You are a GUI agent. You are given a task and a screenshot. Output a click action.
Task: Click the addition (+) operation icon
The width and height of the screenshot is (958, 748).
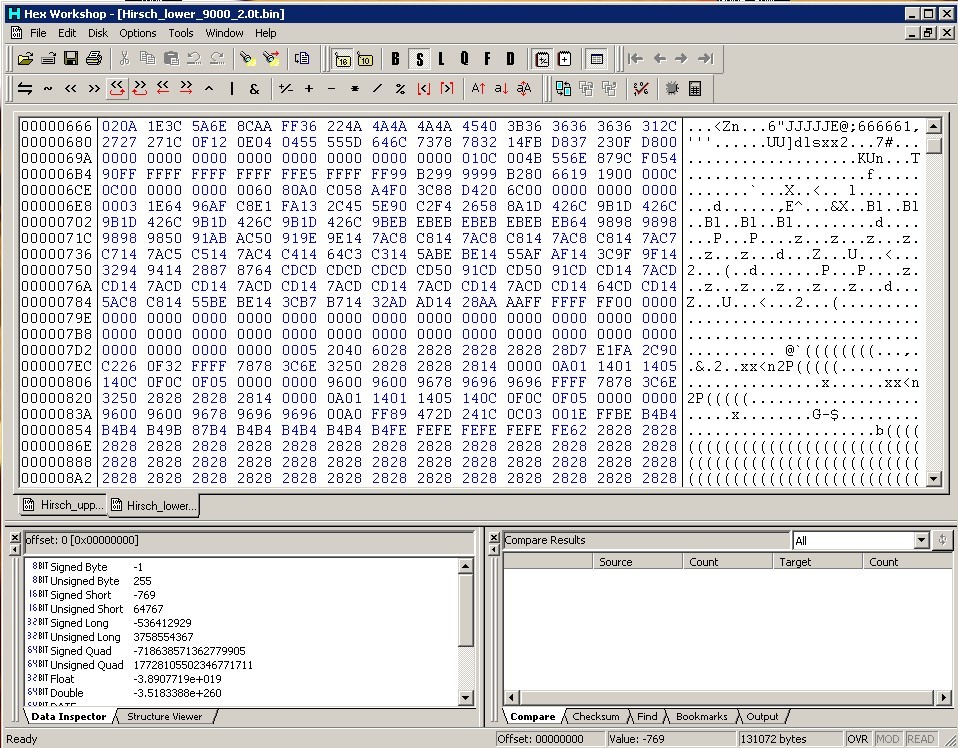(x=309, y=89)
